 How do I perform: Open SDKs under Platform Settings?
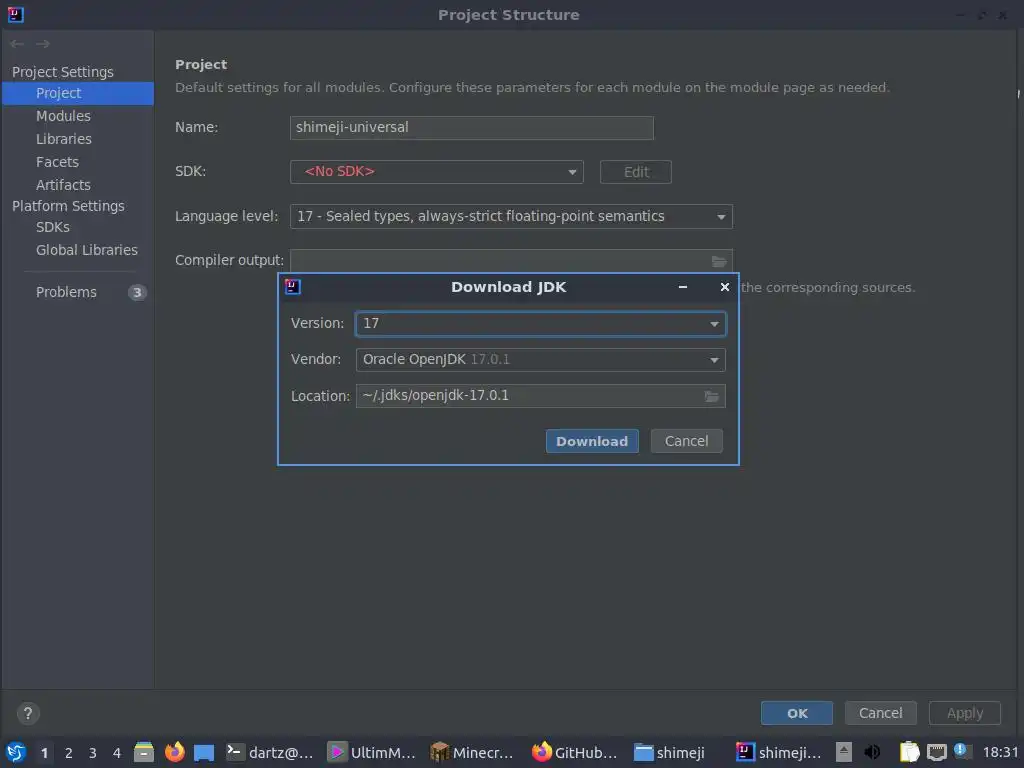(x=53, y=227)
